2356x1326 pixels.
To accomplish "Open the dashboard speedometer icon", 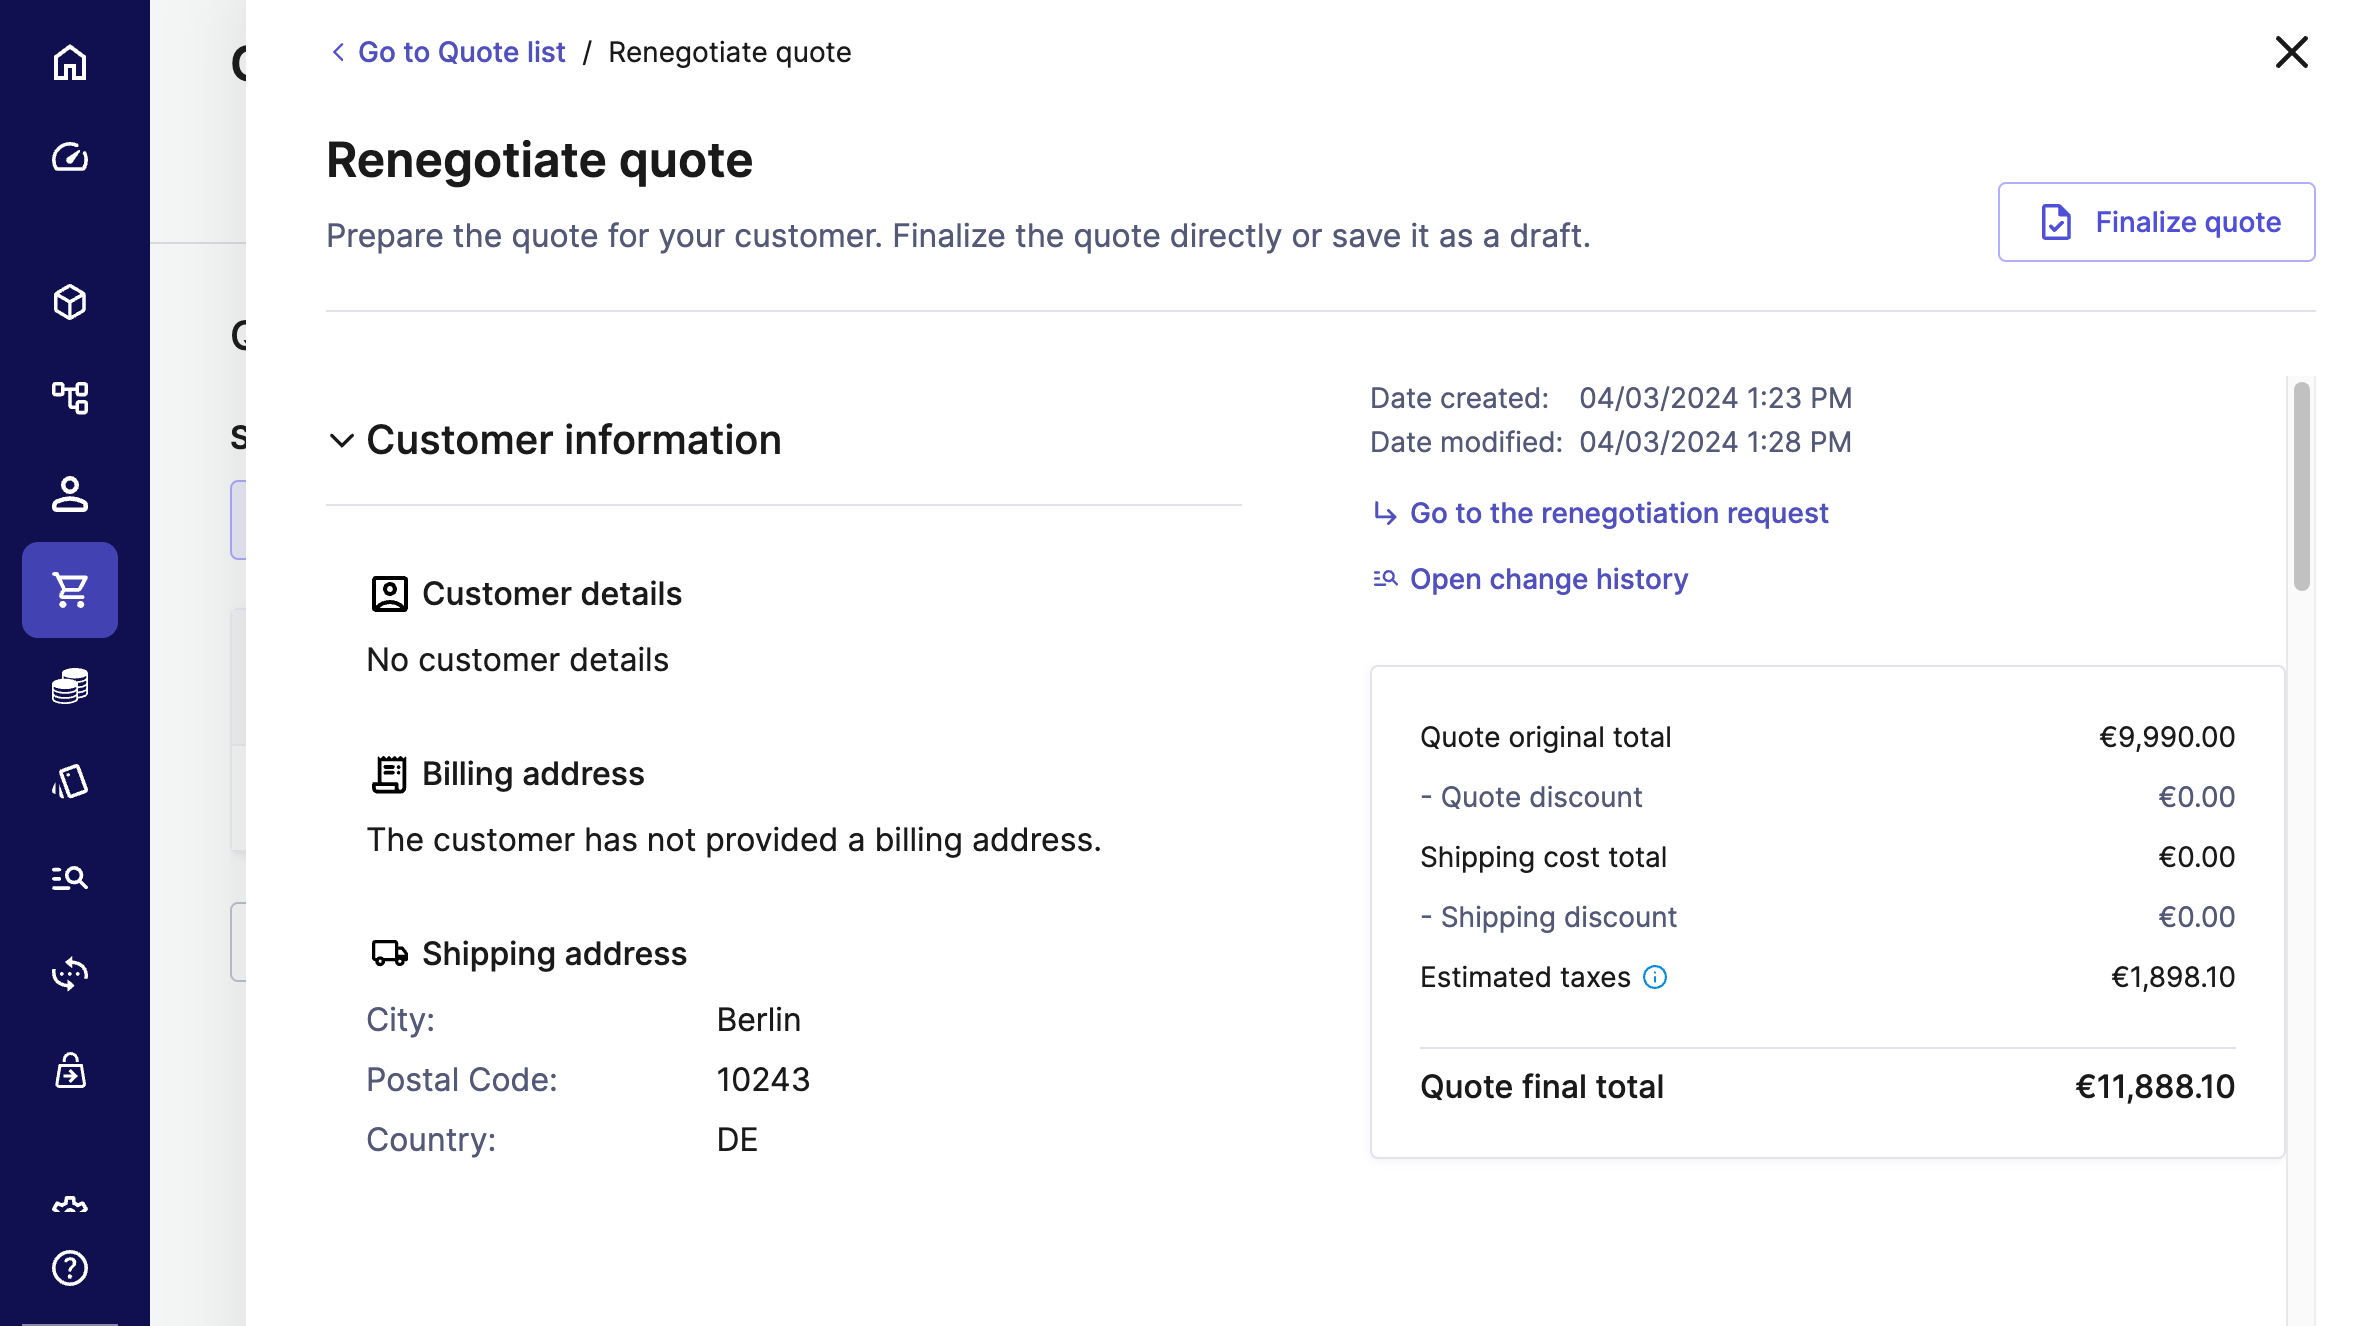I will point(70,157).
